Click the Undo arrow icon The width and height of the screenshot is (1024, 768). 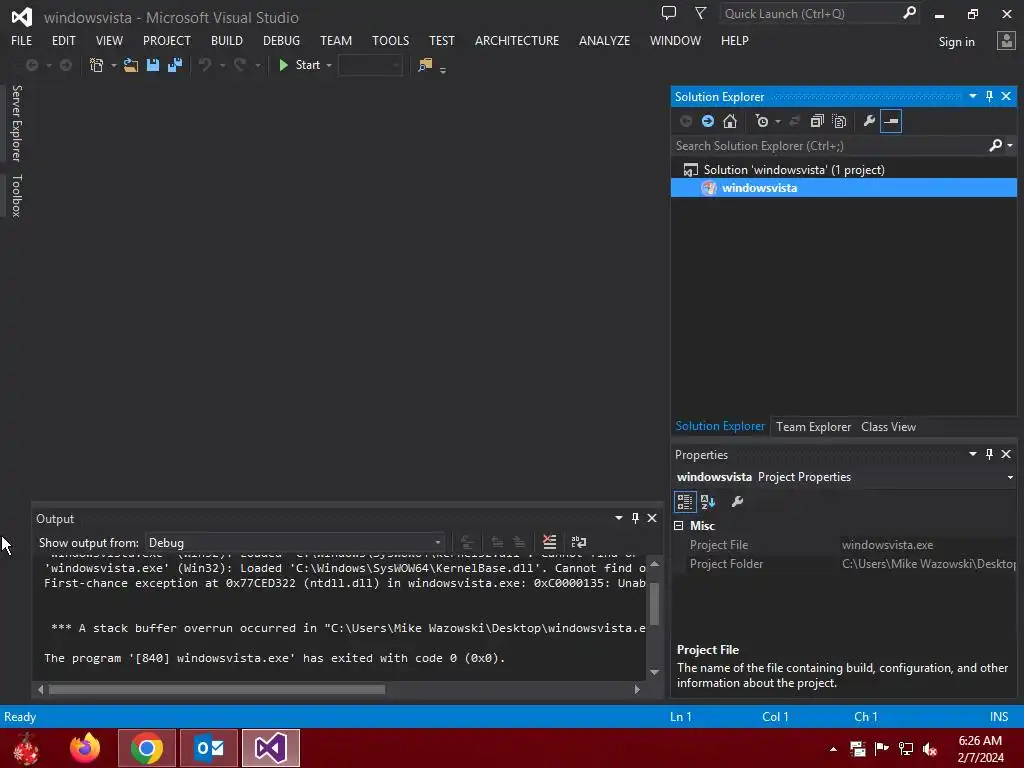[x=205, y=65]
